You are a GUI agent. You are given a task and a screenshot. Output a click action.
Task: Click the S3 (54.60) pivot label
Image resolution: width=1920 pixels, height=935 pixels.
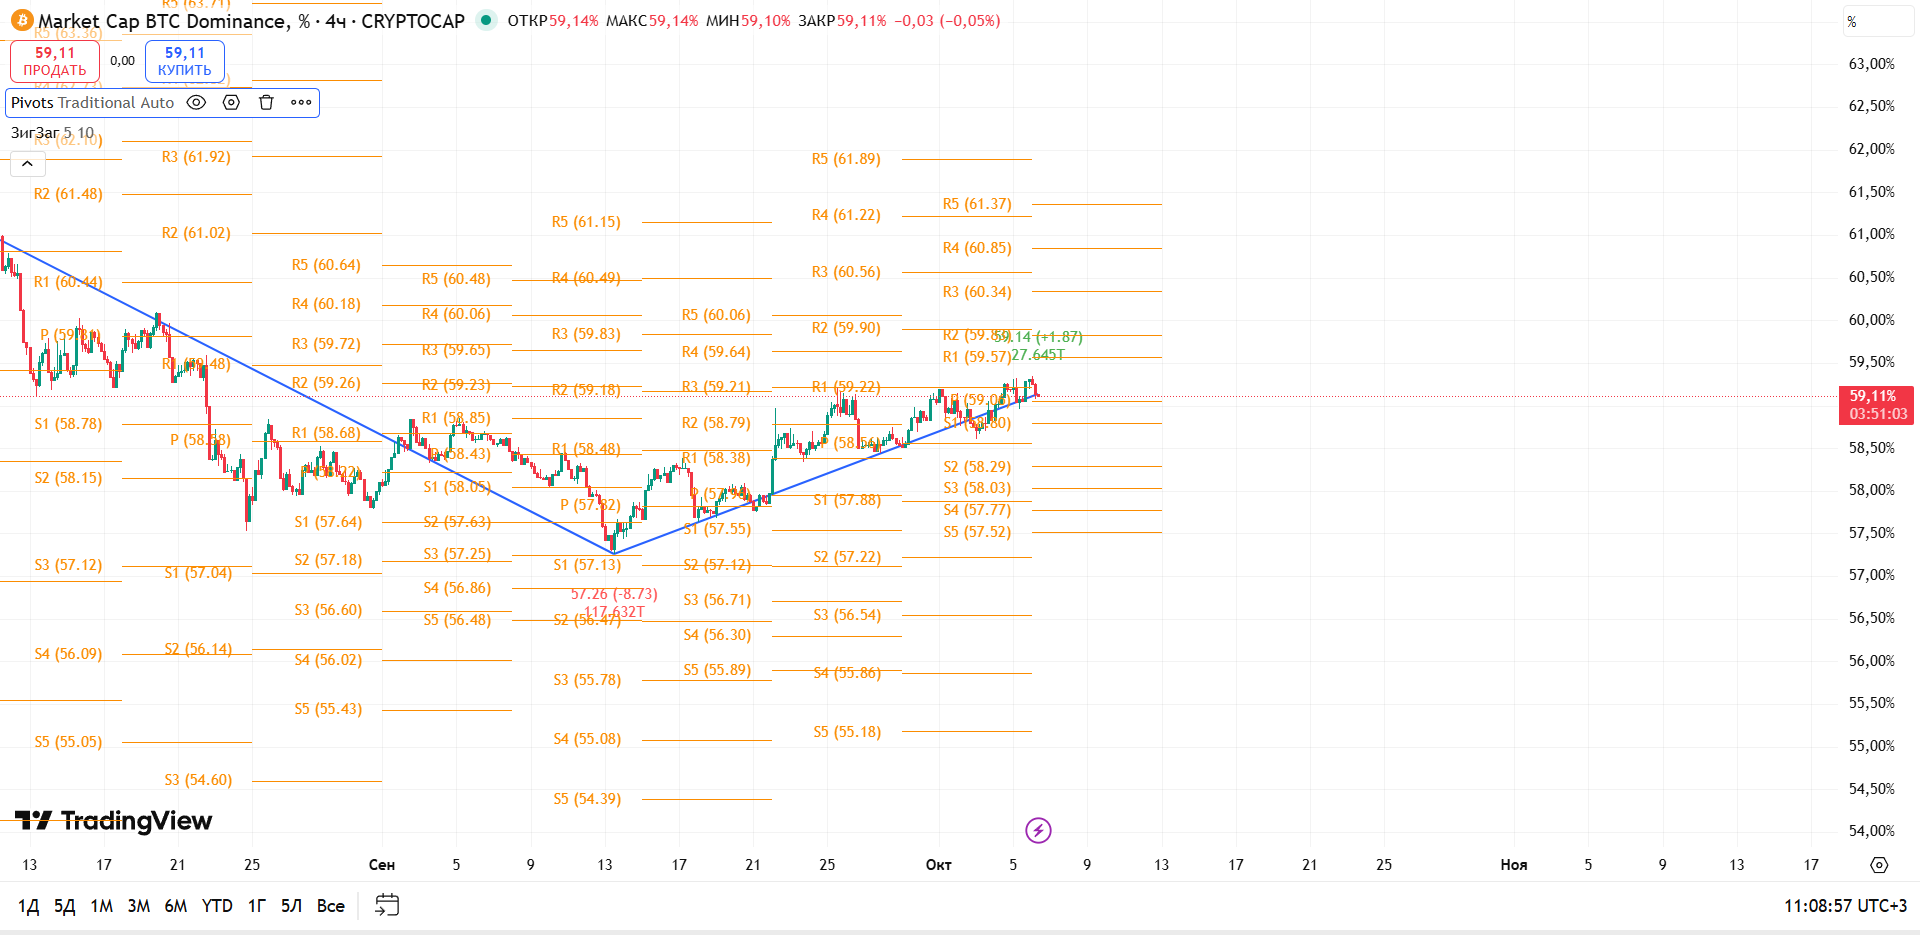198,780
